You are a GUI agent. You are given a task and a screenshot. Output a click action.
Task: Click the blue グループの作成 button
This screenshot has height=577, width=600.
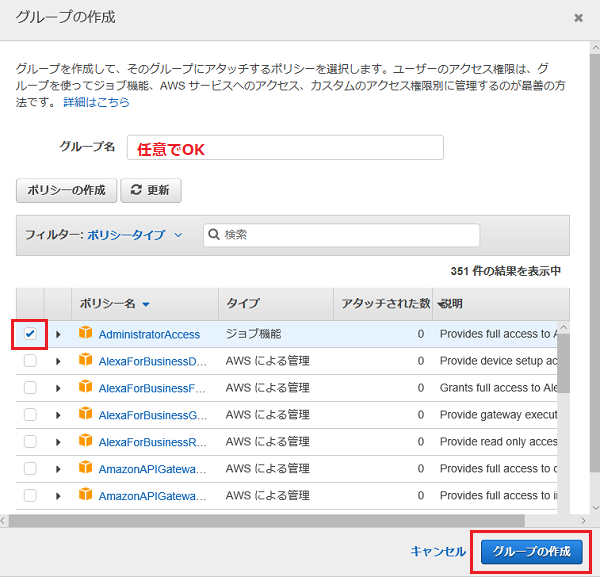click(532, 552)
